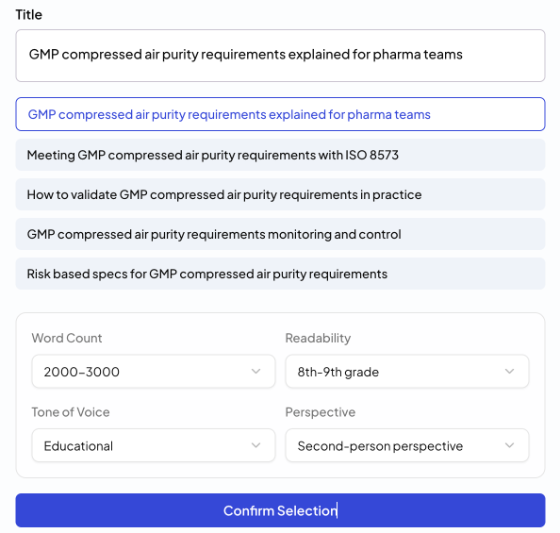
Task: Click the chevron arrow in Perspective field
Action: point(510,445)
